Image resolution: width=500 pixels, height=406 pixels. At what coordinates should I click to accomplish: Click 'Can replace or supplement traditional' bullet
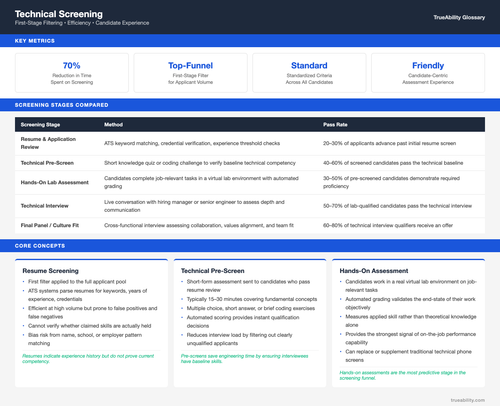[409, 356]
